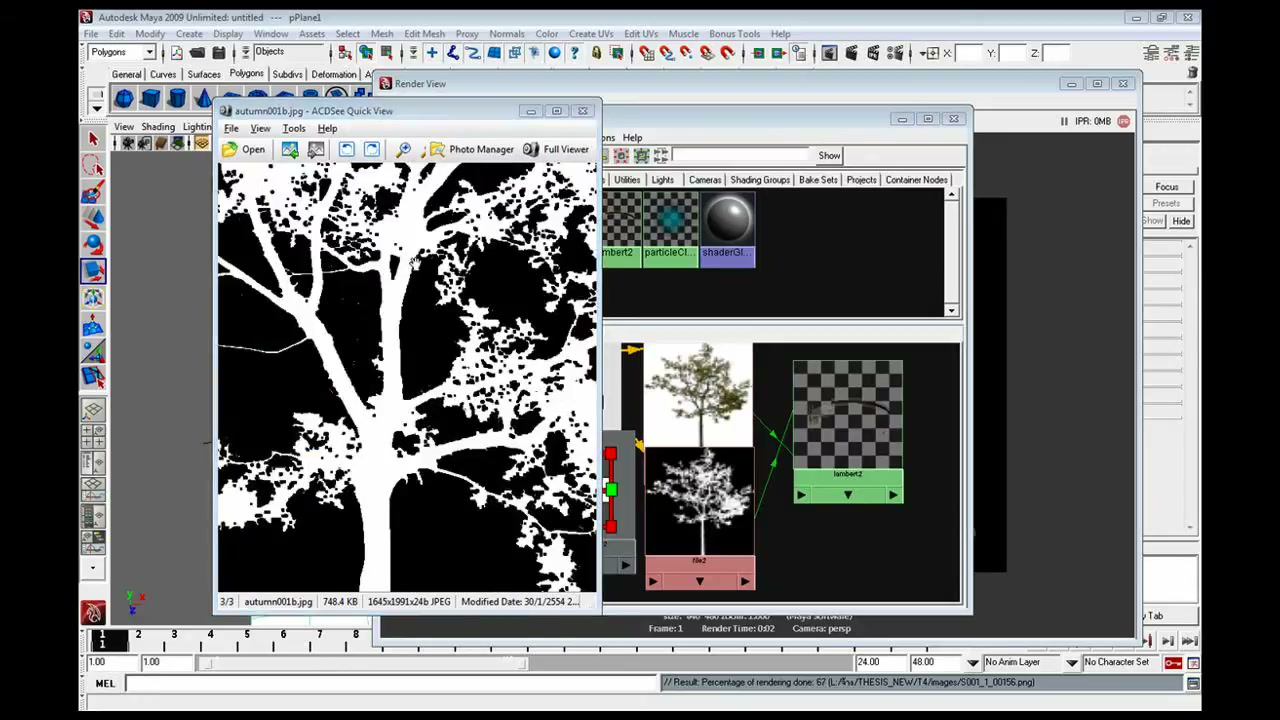This screenshot has height=720, width=1280.
Task: Open the Polygons menu set dropdown
Action: click(150, 53)
